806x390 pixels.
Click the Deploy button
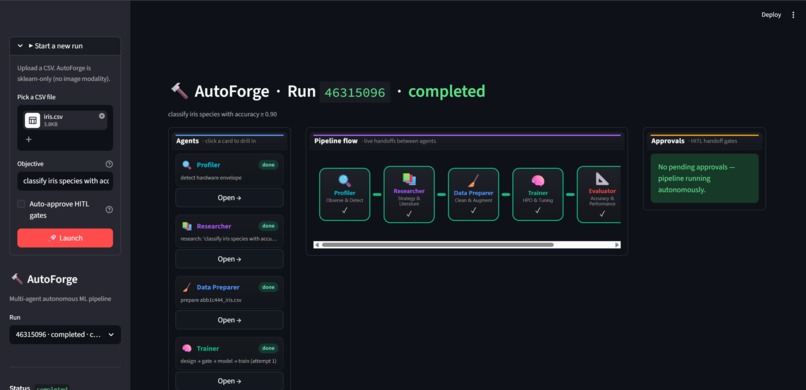pyautogui.click(x=771, y=15)
